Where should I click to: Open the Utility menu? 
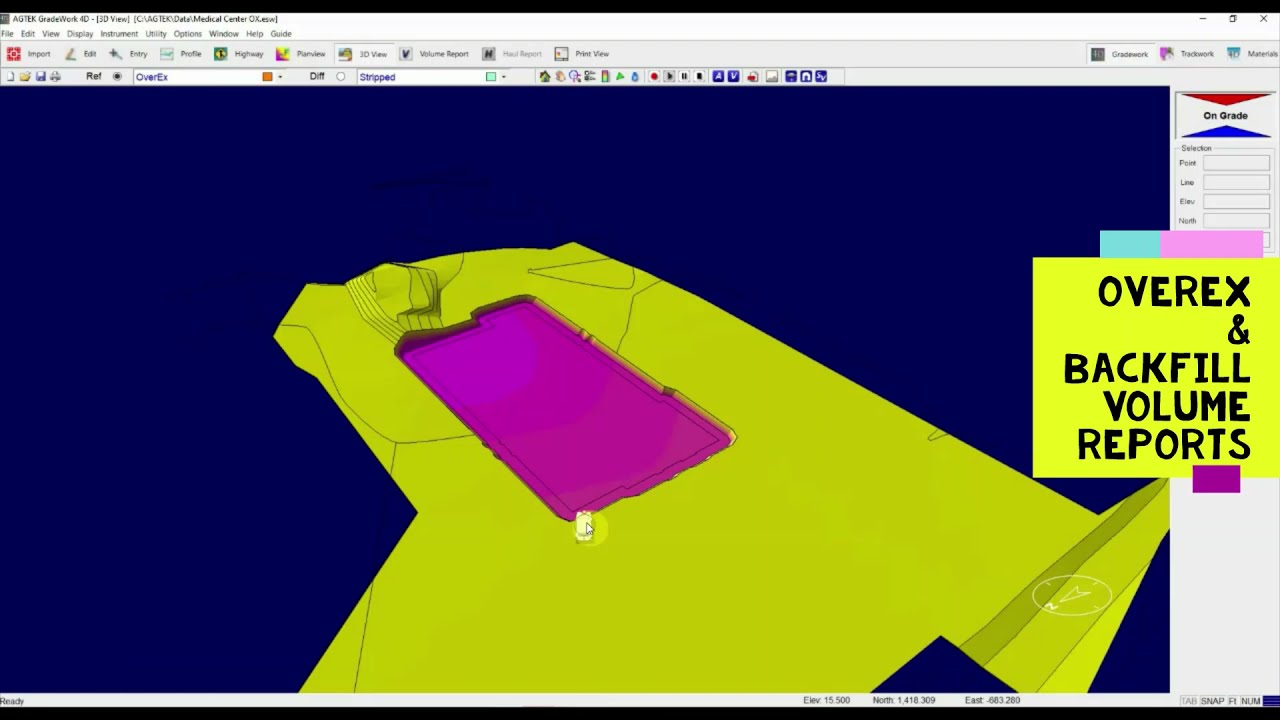pyautogui.click(x=156, y=34)
